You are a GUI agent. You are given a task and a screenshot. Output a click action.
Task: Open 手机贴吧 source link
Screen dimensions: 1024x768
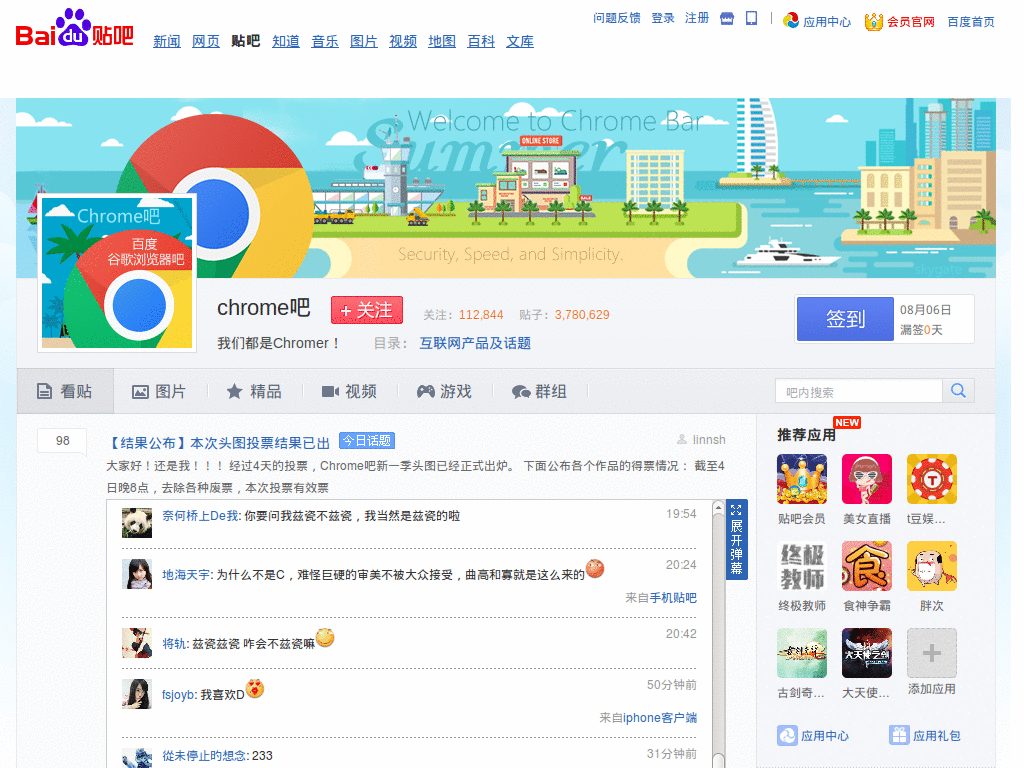coord(673,598)
